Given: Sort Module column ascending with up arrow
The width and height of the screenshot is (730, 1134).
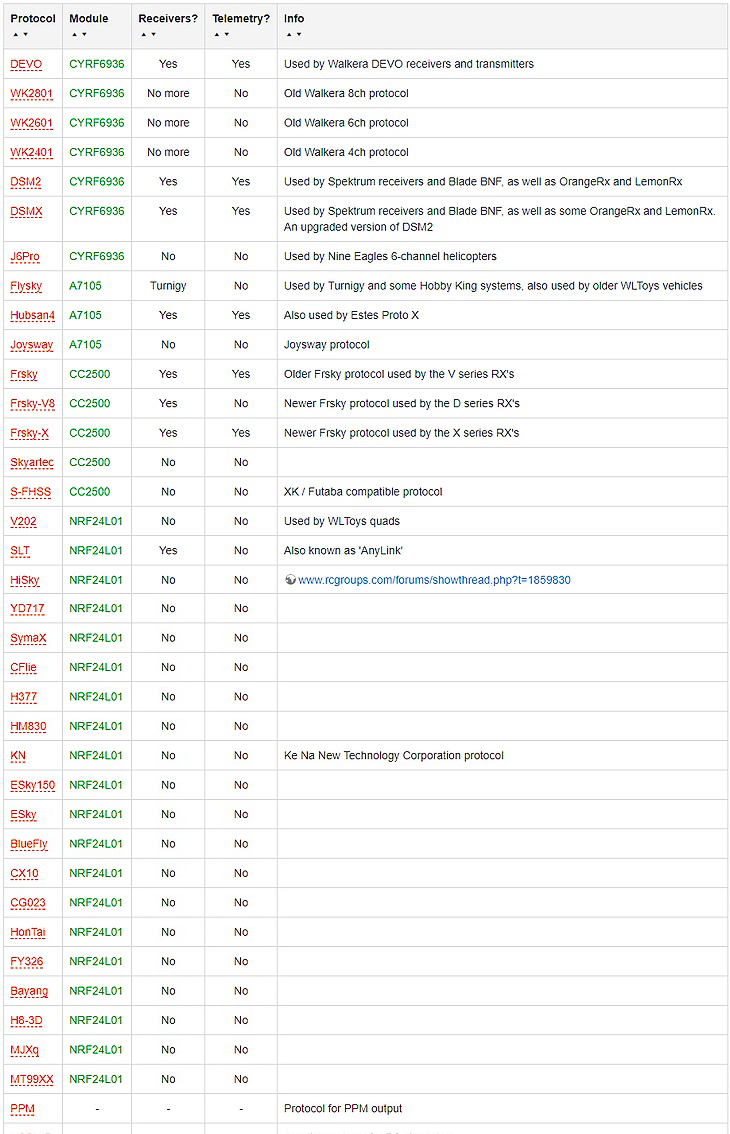Looking at the screenshot, I should (74, 34).
